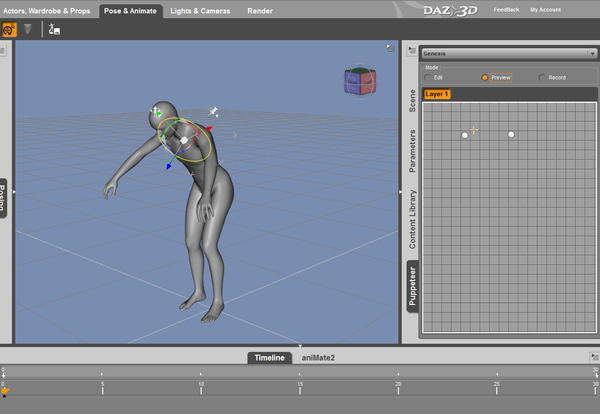Click the pin icon above the shoulder

tap(214, 112)
